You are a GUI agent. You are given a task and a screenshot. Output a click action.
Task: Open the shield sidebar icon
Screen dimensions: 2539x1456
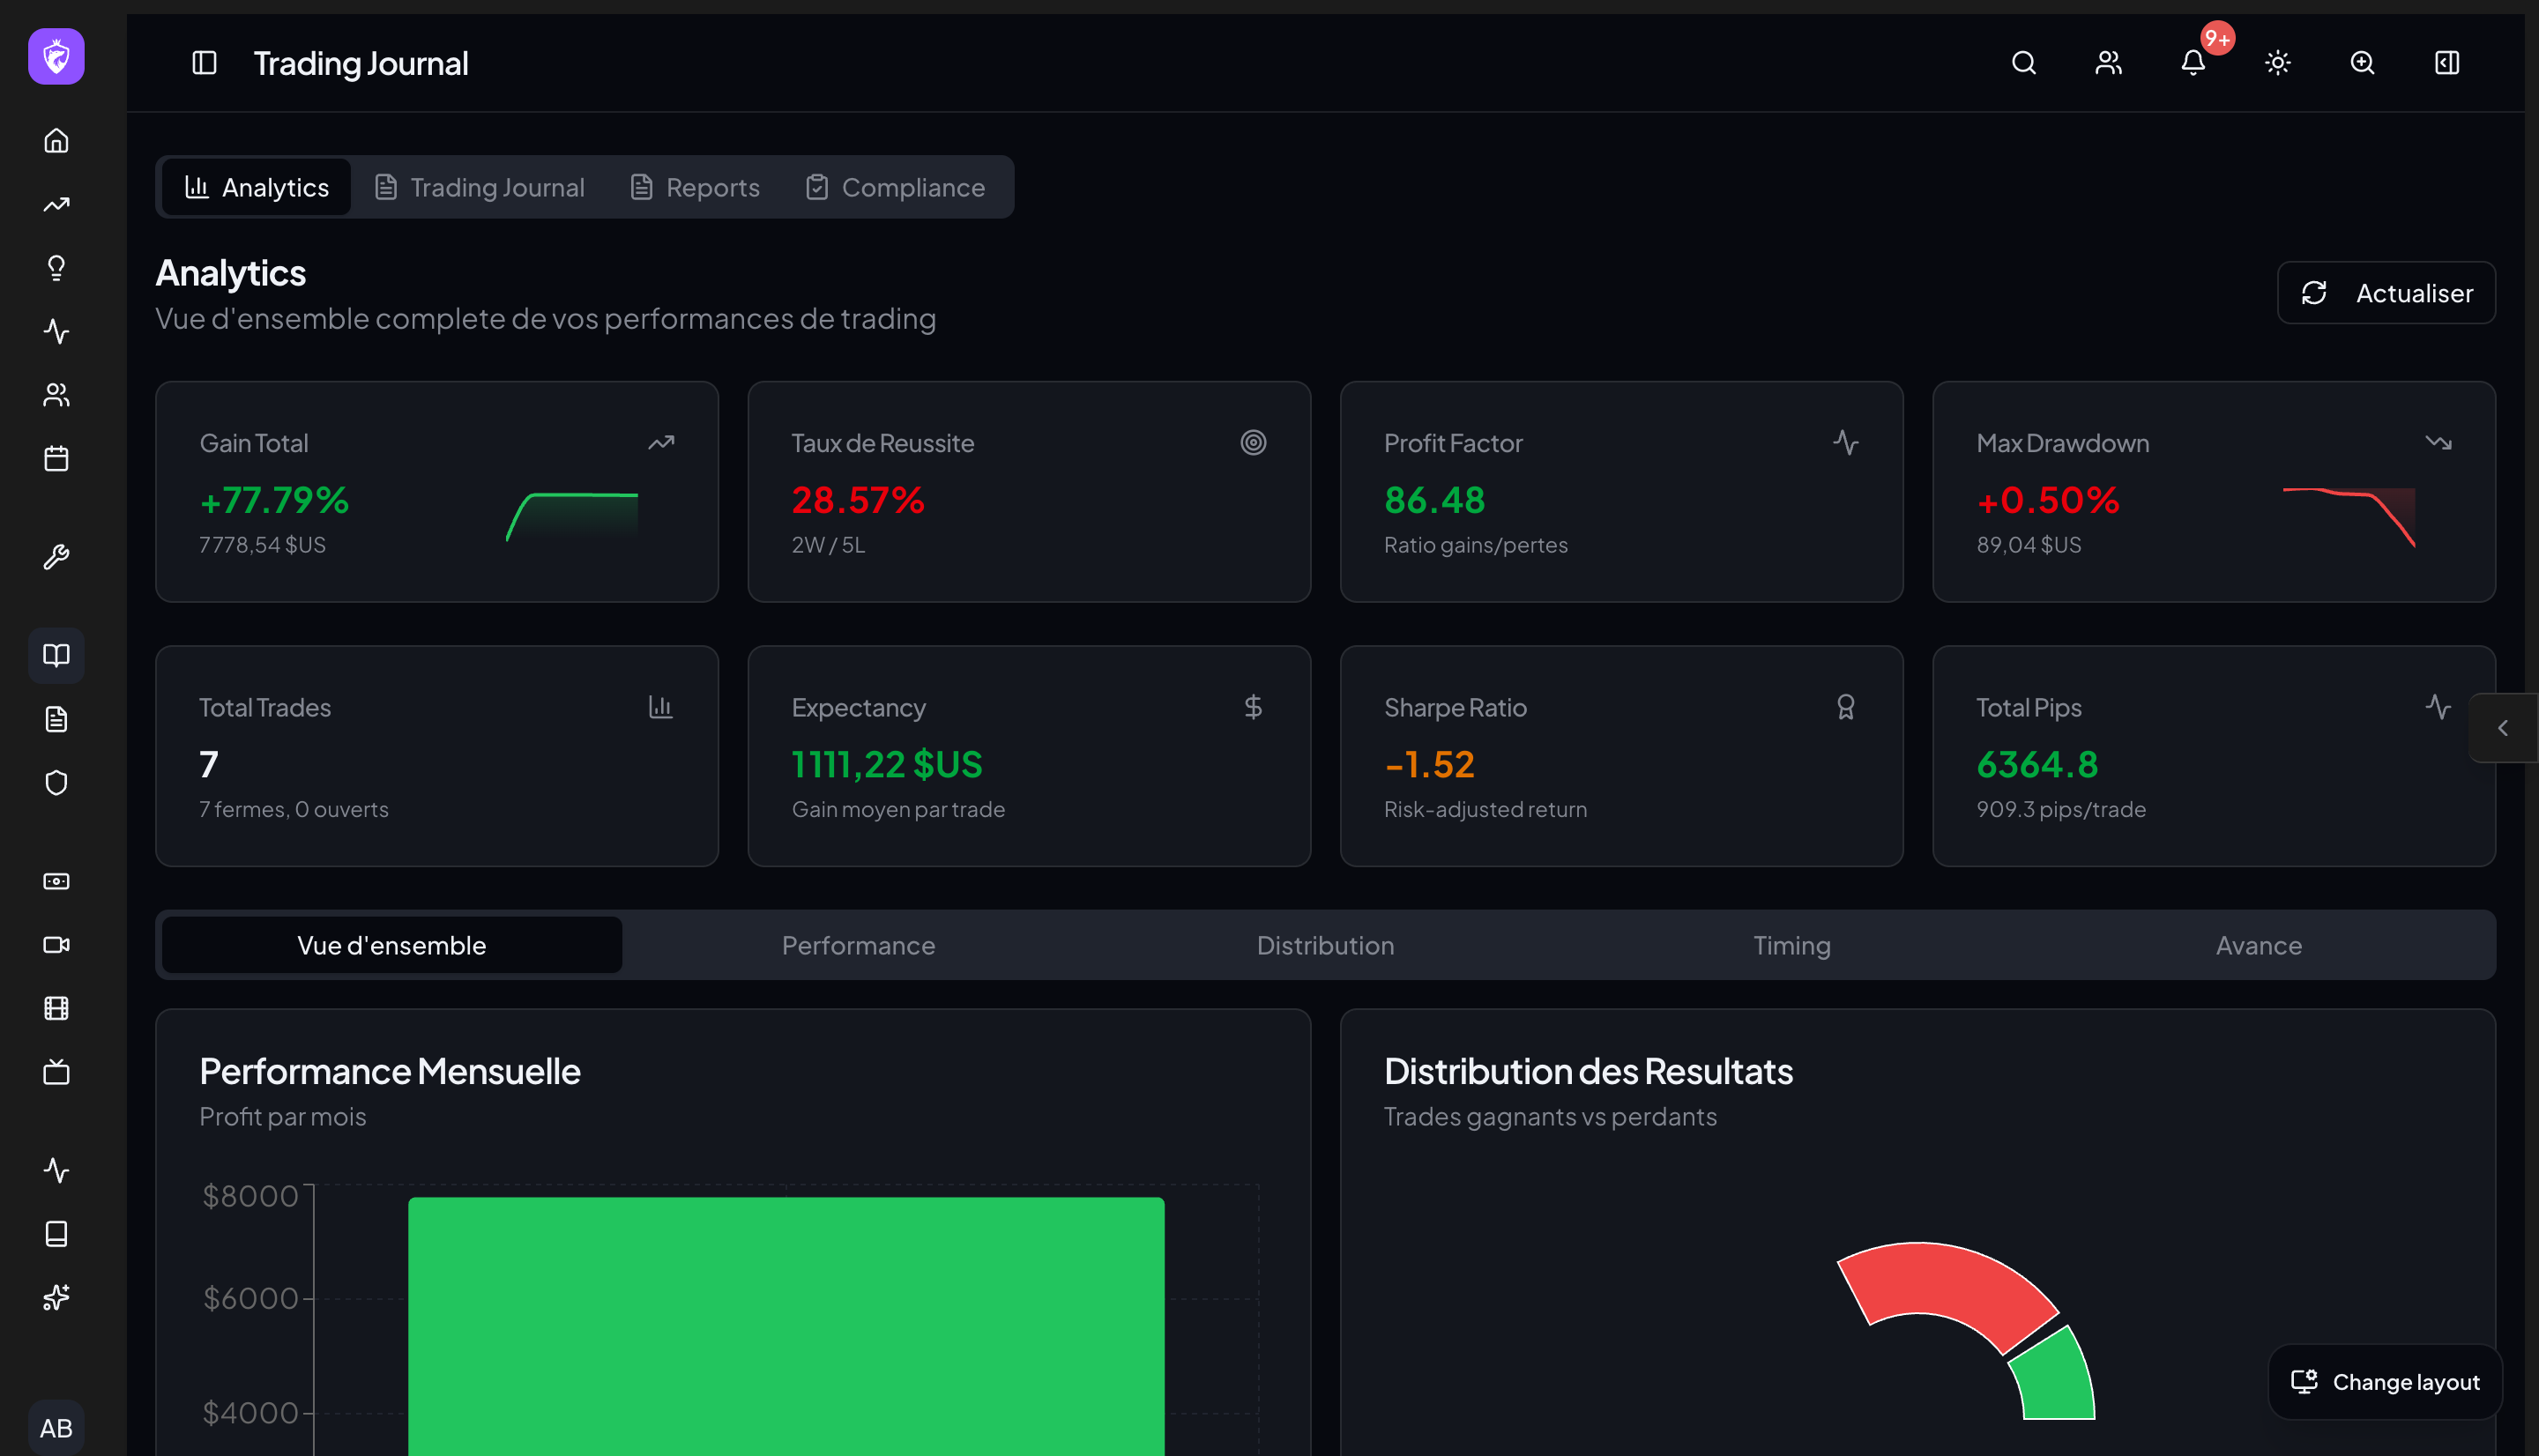coord(56,783)
